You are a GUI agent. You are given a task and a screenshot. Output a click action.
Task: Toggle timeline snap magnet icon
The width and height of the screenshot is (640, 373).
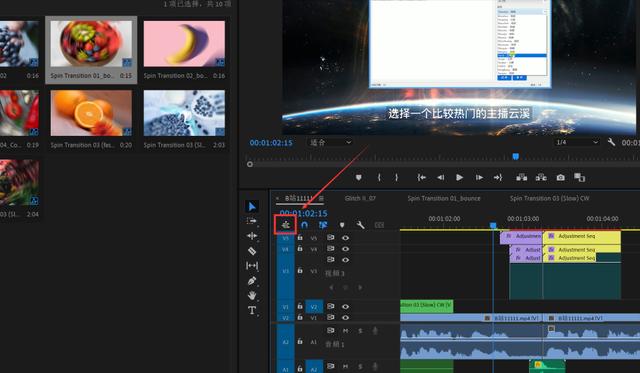pyautogui.click(x=304, y=224)
